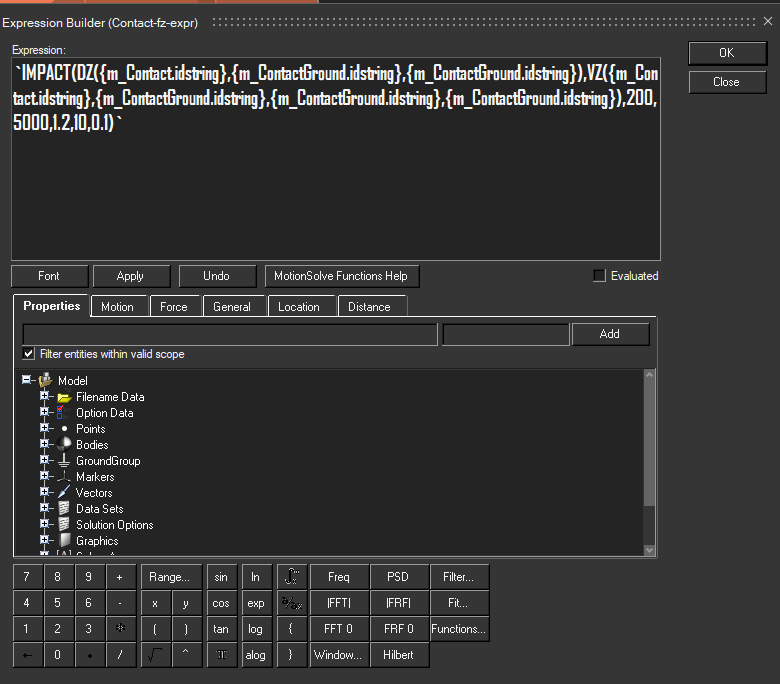This screenshot has width=780, height=684.
Task: Insert the derivative d/dx operator
Action: (x=292, y=603)
